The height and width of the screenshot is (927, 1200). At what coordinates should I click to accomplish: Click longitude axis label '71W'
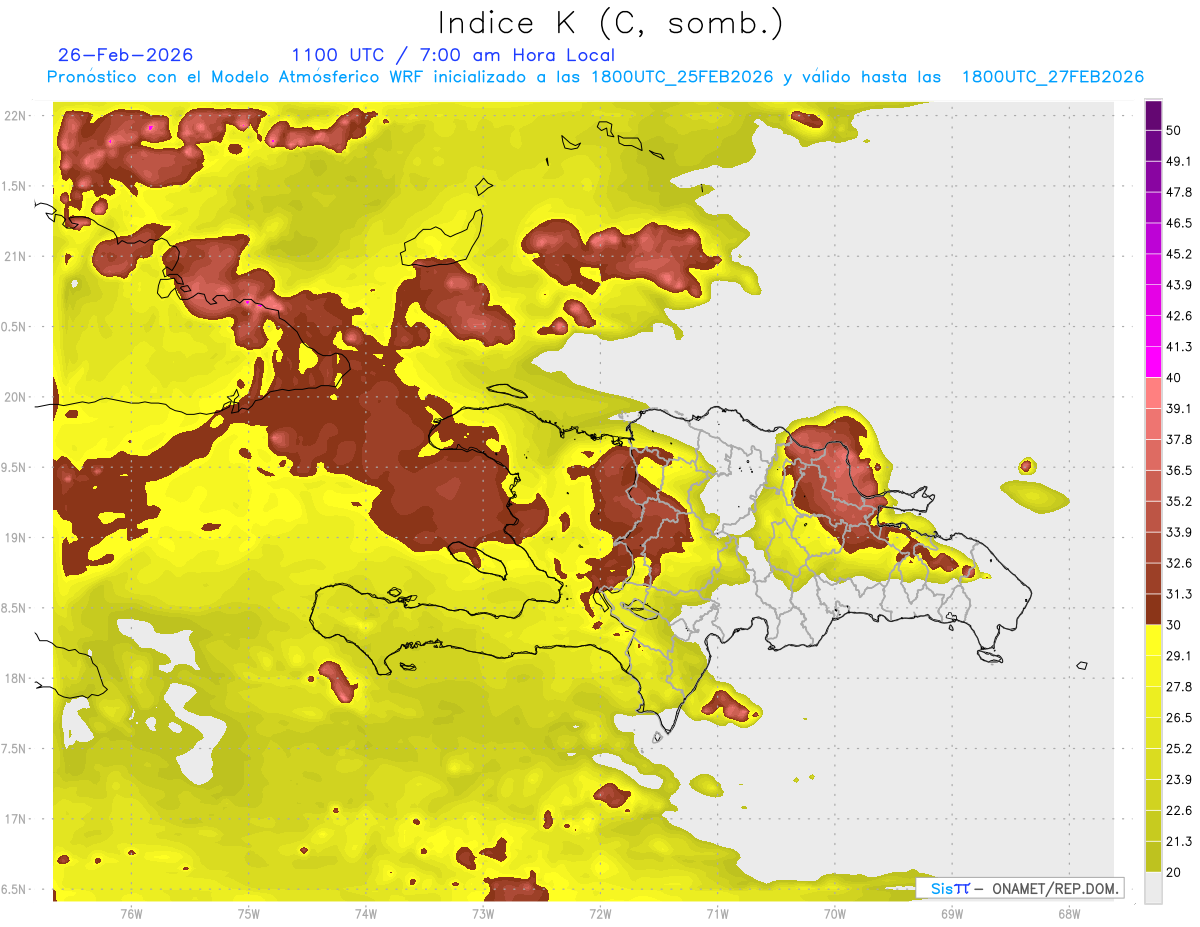pyautogui.click(x=717, y=914)
